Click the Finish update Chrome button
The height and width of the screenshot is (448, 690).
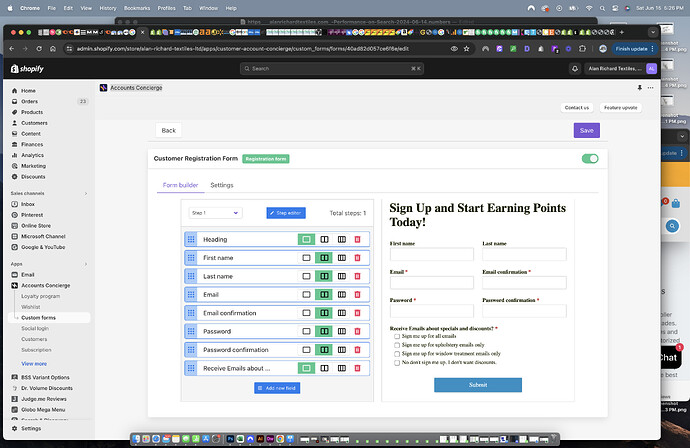click(x=634, y=49)
